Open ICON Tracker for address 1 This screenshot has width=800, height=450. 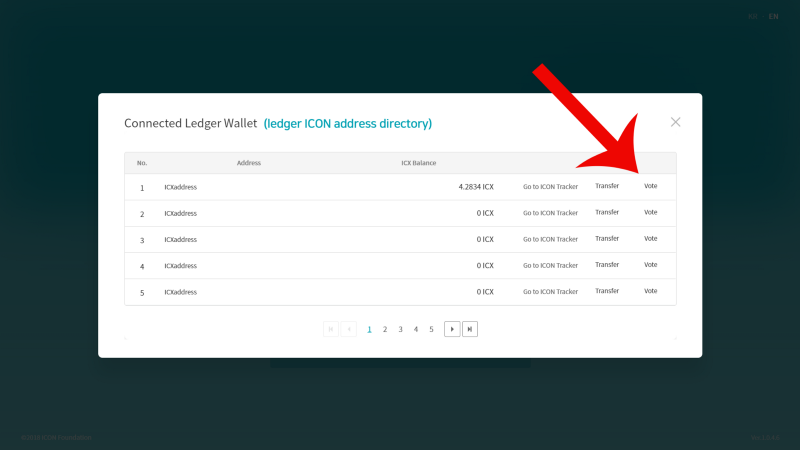550,187
